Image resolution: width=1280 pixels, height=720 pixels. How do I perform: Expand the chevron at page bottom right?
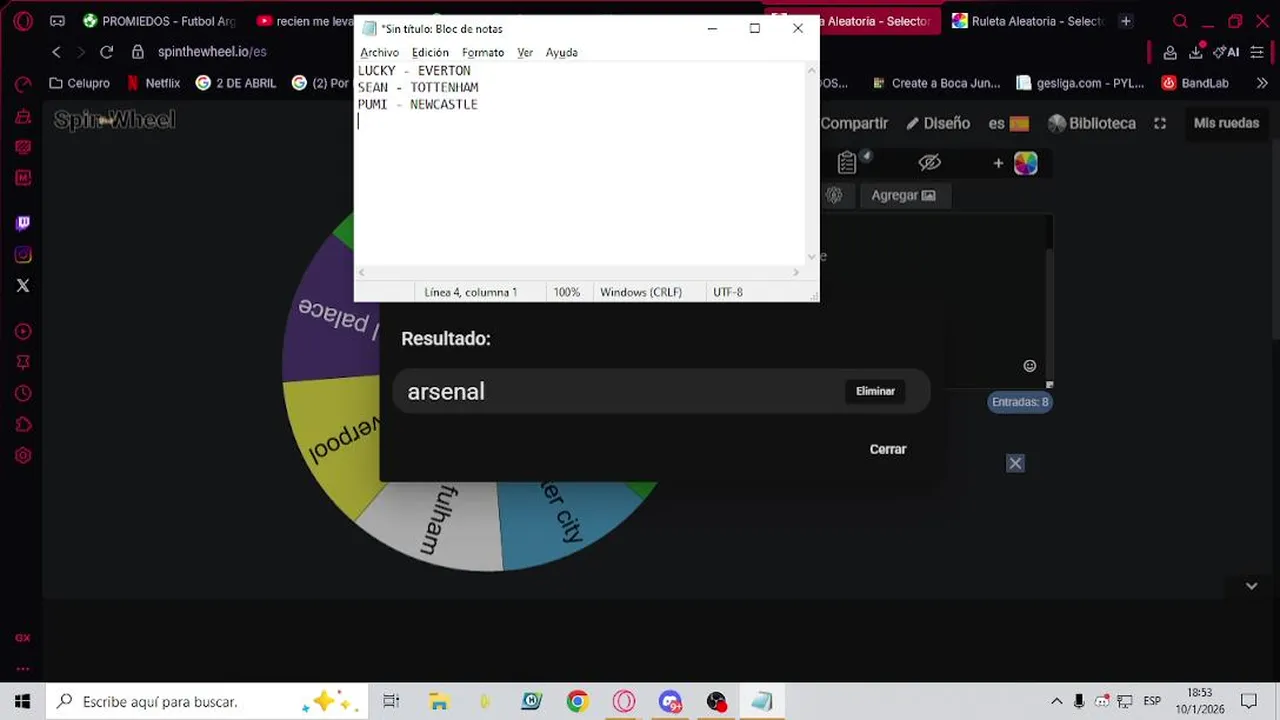(x=1251, y=586)
